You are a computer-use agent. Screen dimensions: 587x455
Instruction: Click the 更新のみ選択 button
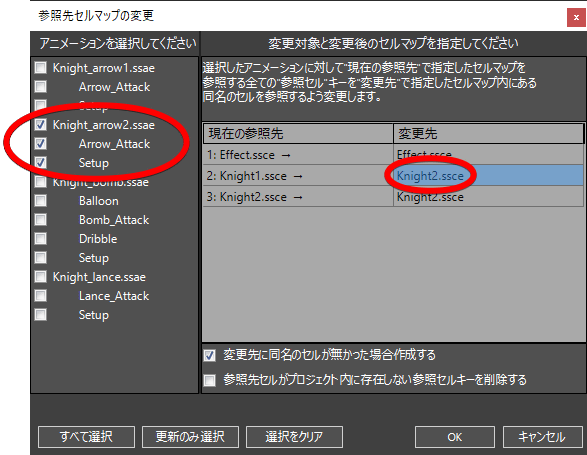[x=190, y=437]
